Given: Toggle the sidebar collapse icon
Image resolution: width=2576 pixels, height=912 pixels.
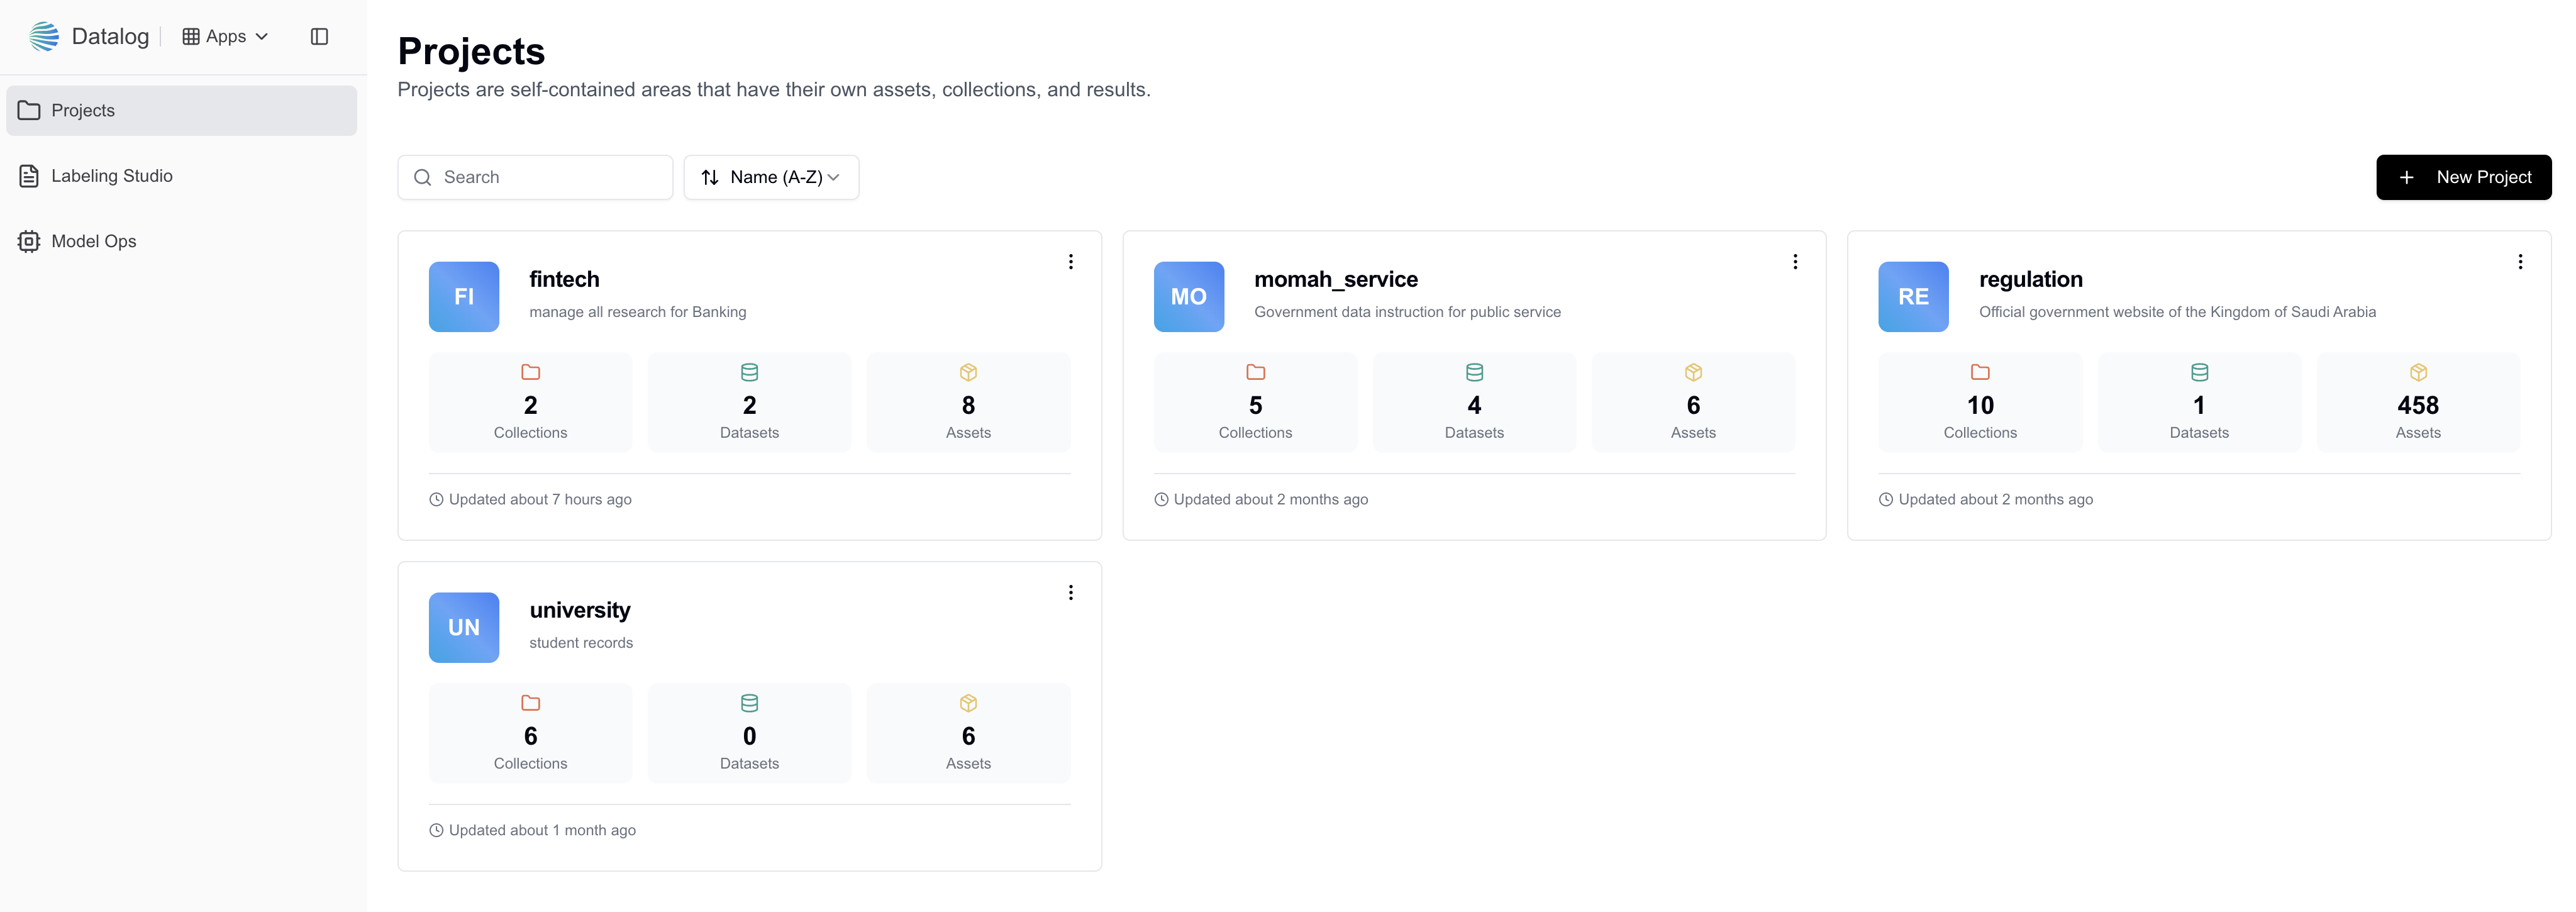Looking at the screenshot, I should coord(319,37).
